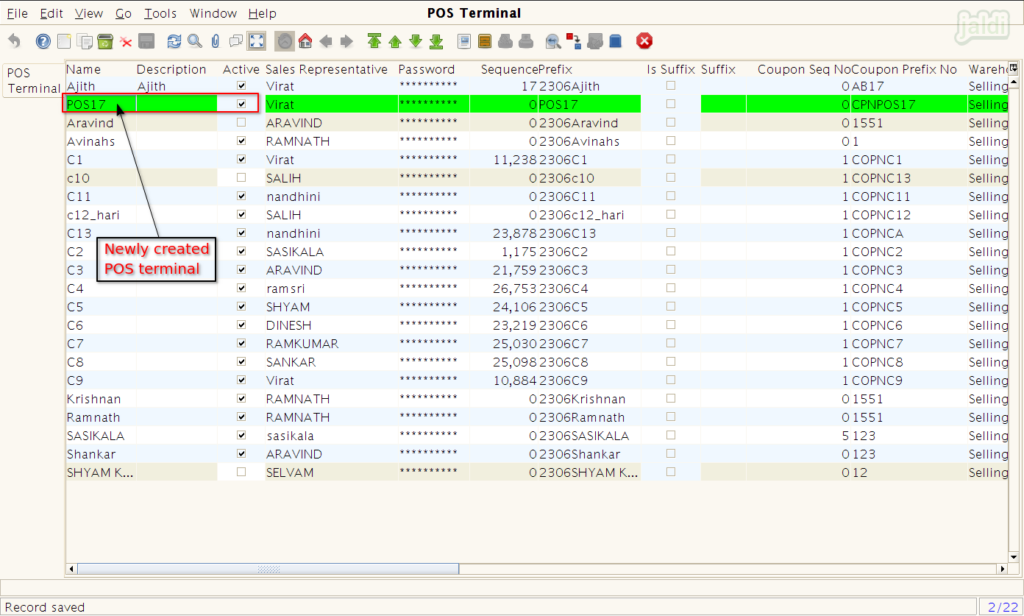Screen dimensions: 1024x616
Task: Toggle Is Suffix checkbox for Ajith row
Action: [671, 86]
